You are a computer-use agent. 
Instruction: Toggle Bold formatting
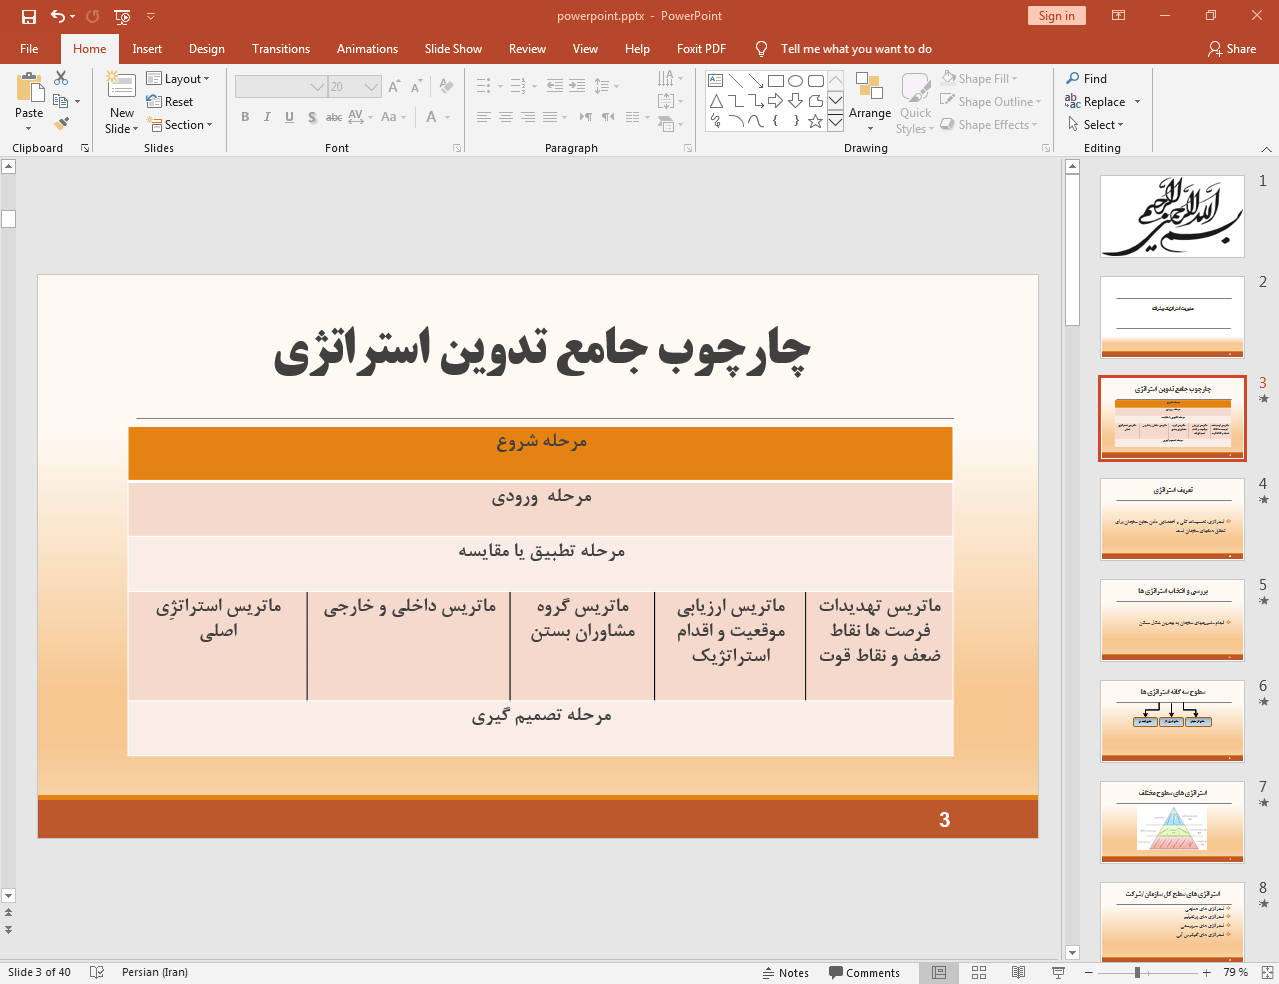(245, 117)
